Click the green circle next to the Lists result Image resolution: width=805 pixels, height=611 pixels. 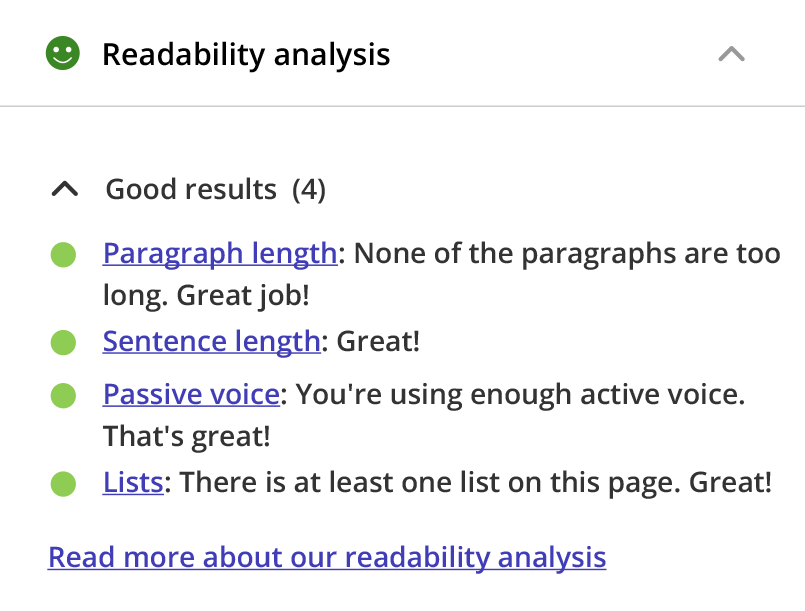pyautogui.click(x=63, y=481)
